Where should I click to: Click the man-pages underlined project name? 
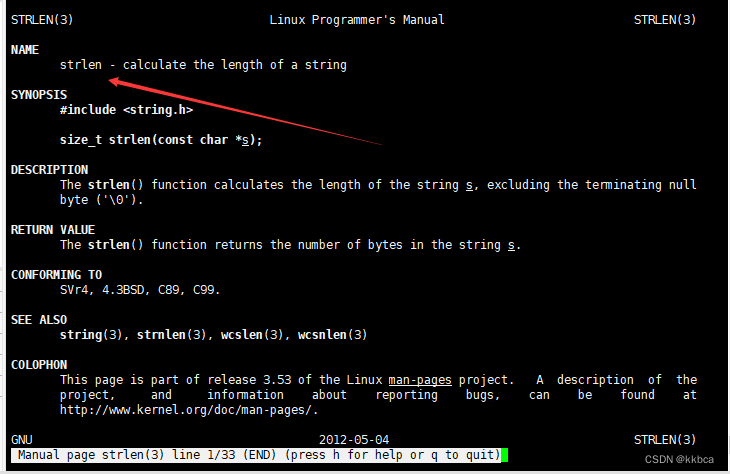coord(420,380)
